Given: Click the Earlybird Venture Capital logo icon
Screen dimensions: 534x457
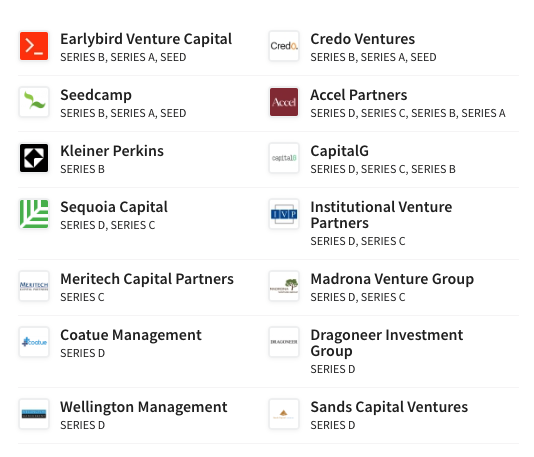Looking at the screenshot, I should tap(34, 46).
